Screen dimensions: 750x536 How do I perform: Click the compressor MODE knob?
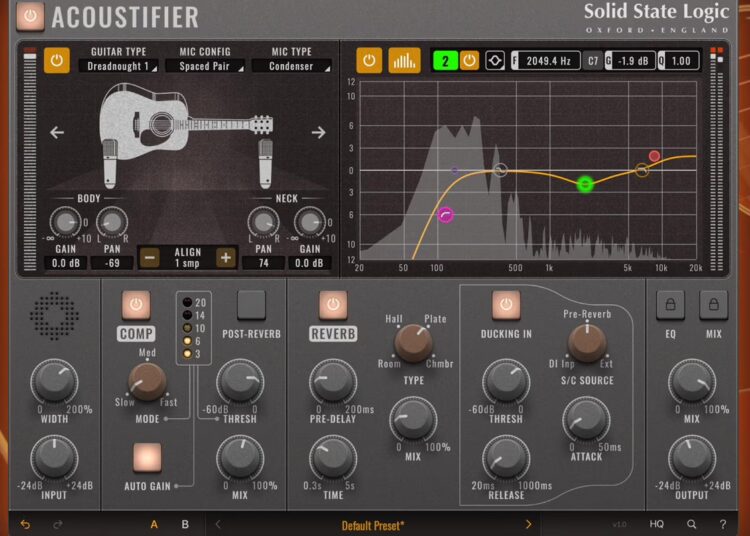(x=147, y=382)
